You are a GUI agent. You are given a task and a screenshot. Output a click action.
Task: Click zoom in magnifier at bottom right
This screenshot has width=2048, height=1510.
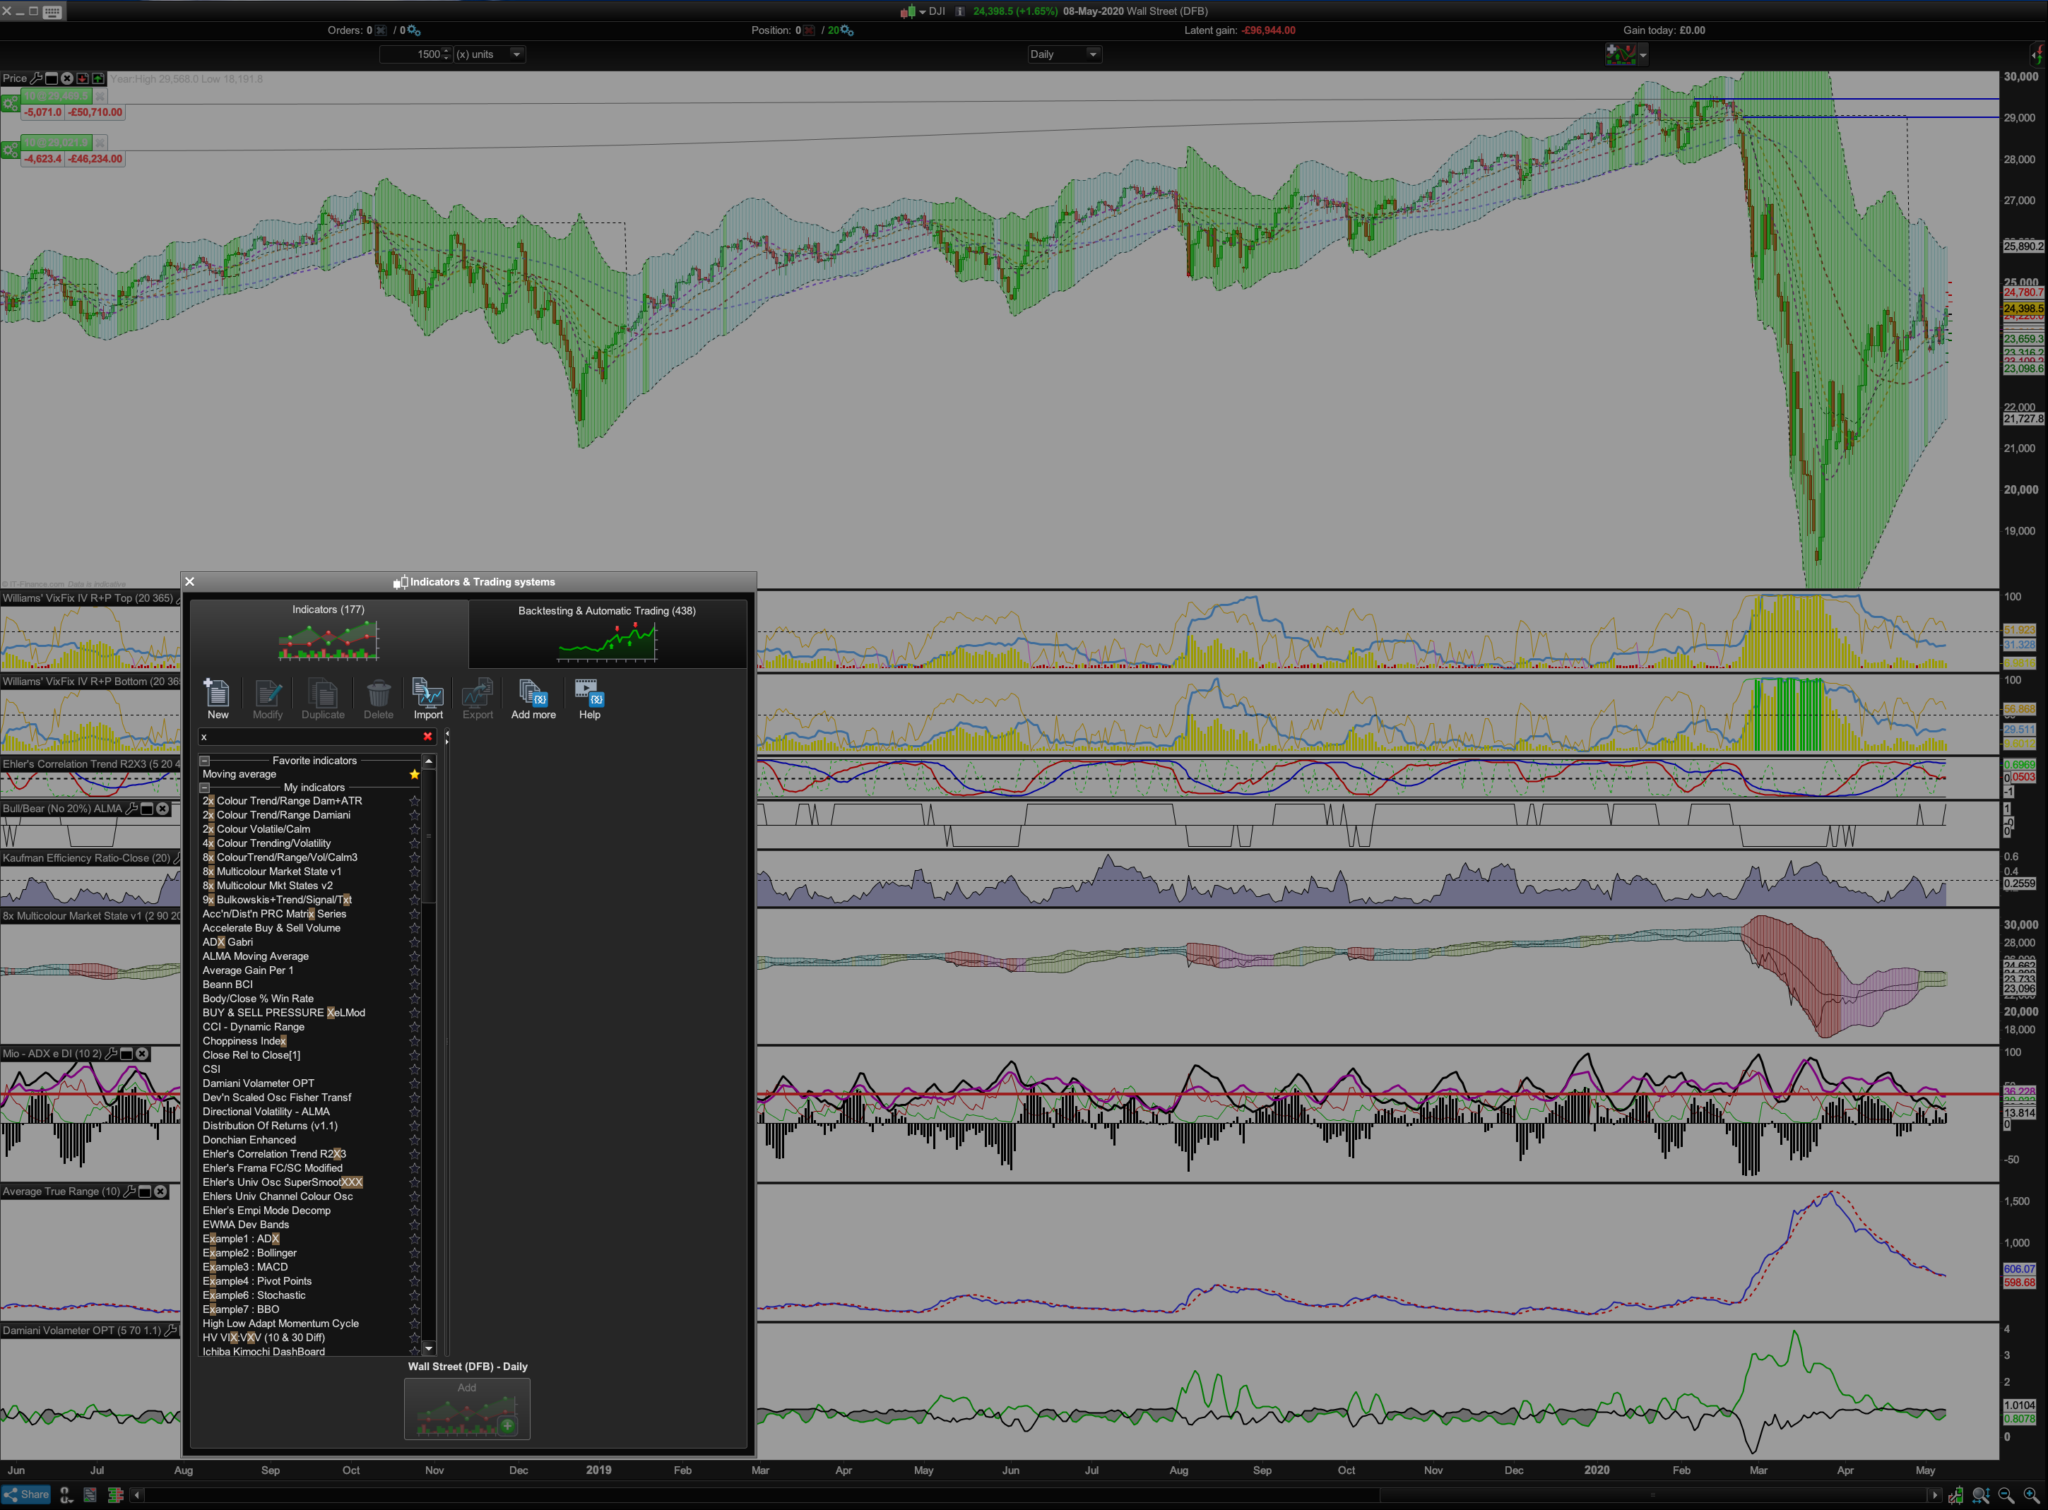pos(2031,1495)
